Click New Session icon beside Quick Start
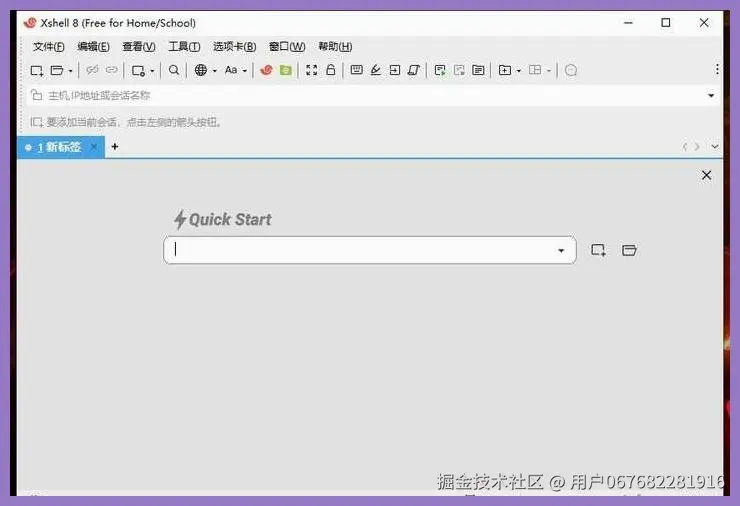 [x=598, y=250]
